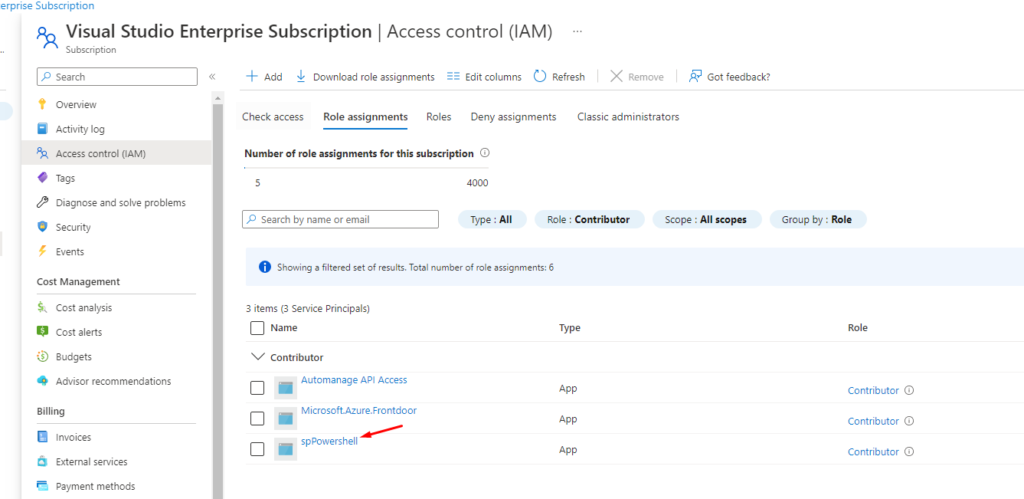Open the Role : Contributor filter
The width and height of the screenshot is (1024, 499).
point(590,219)
